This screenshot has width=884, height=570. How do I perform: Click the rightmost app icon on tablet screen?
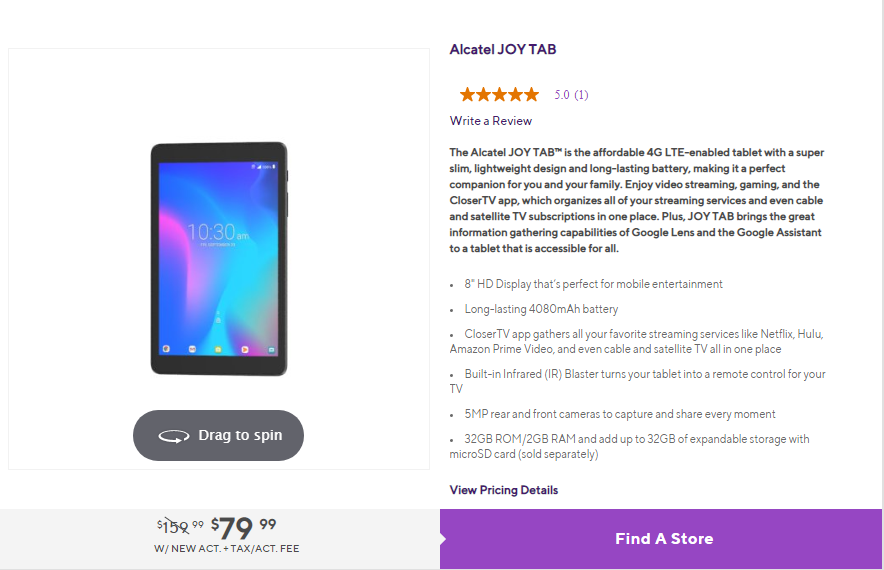(x=270, y=349)
